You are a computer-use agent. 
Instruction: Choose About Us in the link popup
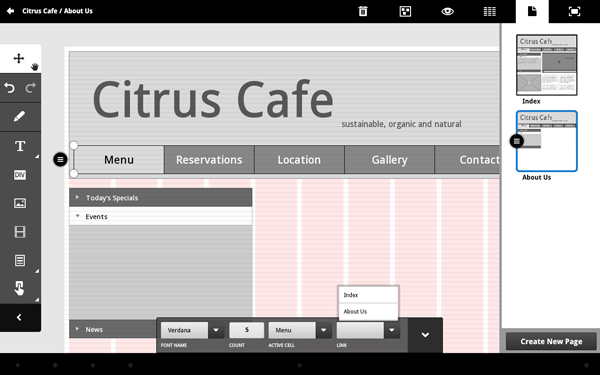[x=368, y=311]
